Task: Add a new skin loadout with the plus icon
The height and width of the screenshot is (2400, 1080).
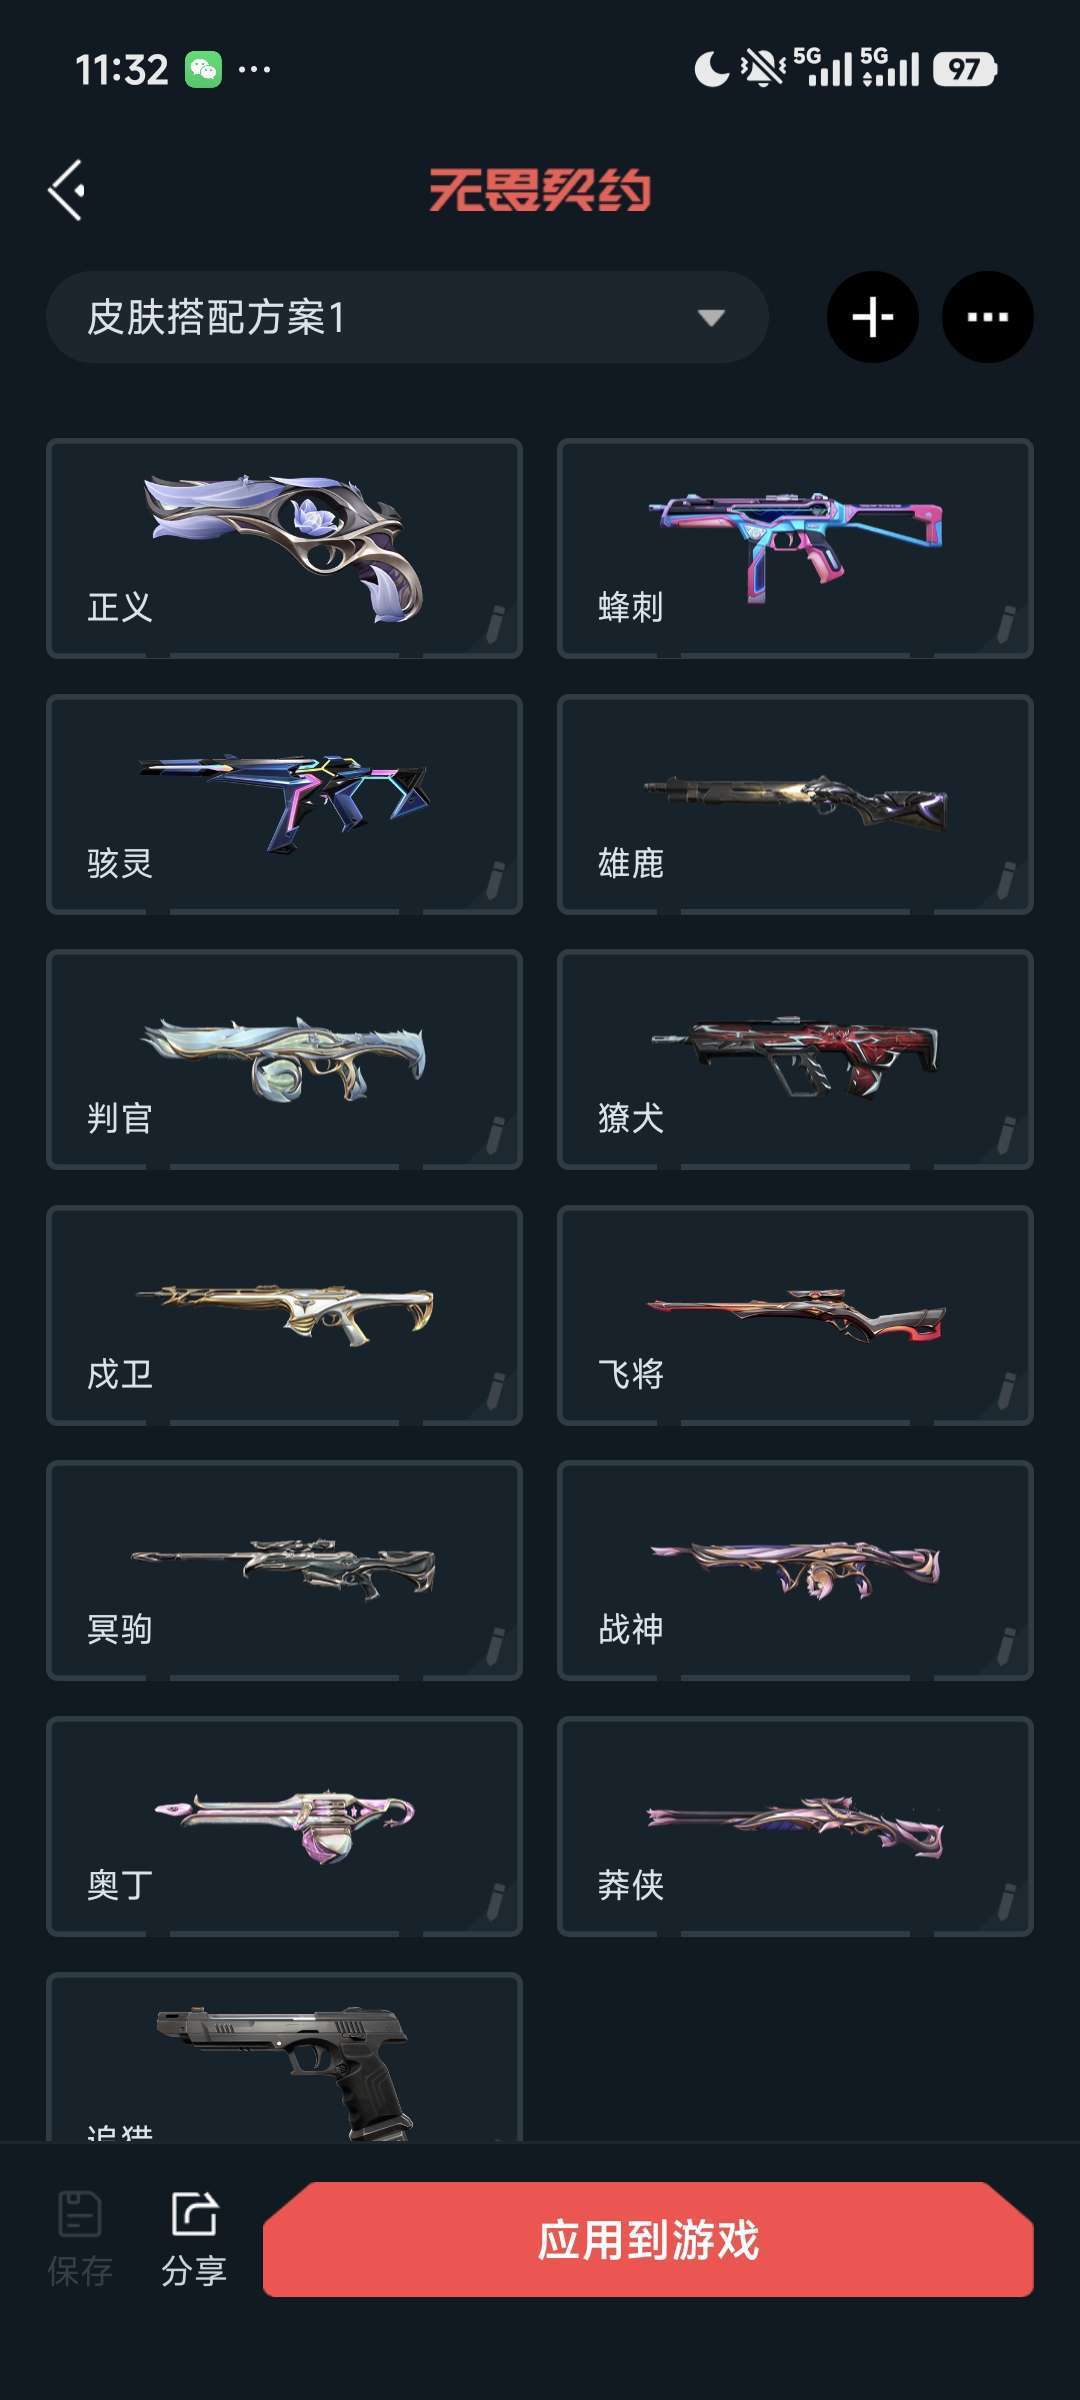Action: tap(872, 317)
